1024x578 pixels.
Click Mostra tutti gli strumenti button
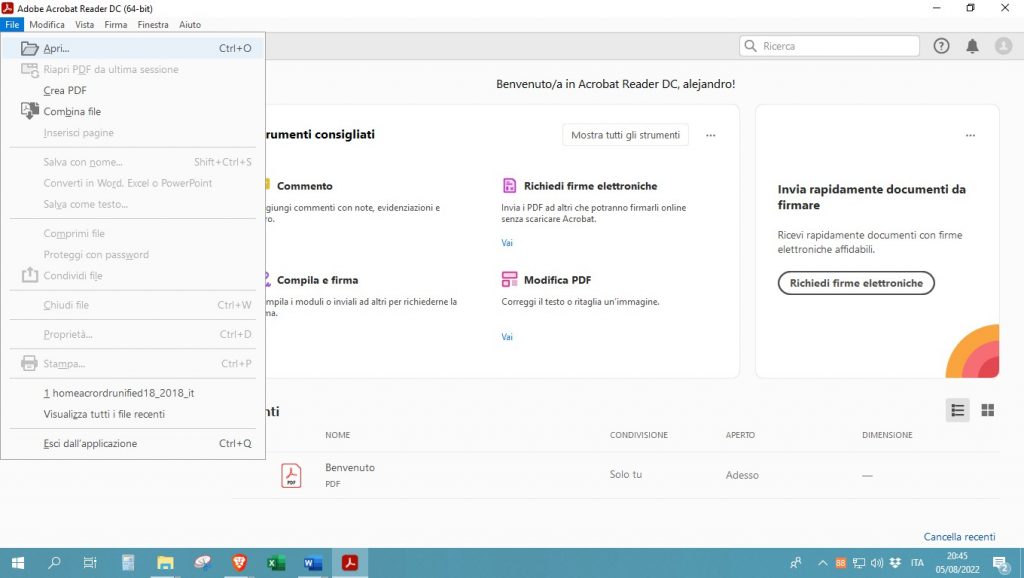[x=625, y=135]
